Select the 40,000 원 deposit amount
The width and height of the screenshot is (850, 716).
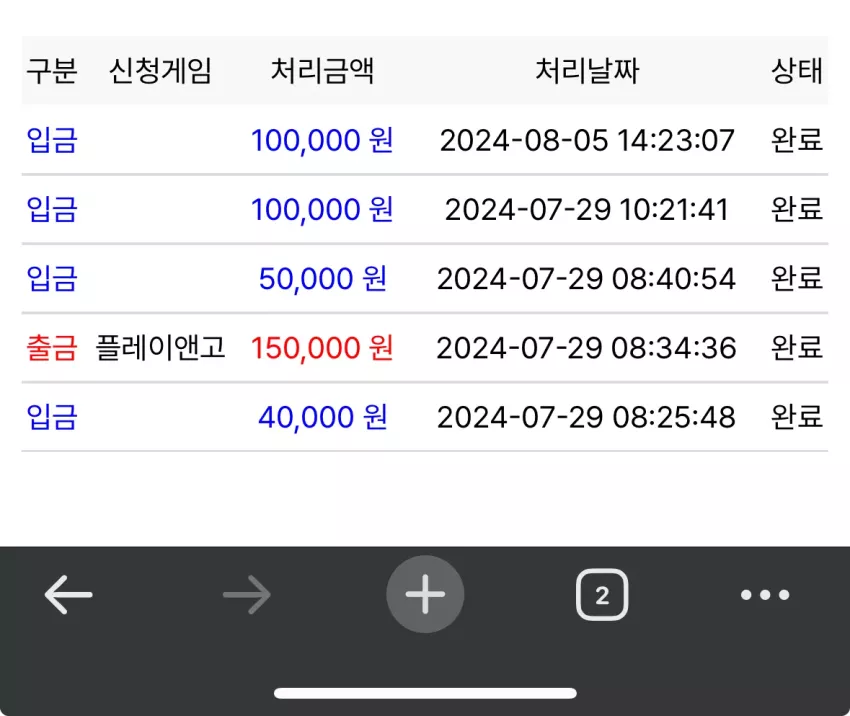[323, 417]
